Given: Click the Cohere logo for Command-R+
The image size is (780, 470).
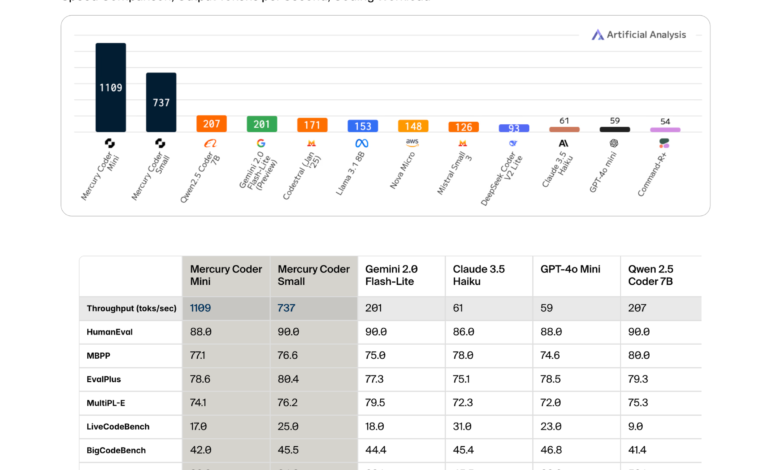Looking at the screenshot, I should pos(664,143).
